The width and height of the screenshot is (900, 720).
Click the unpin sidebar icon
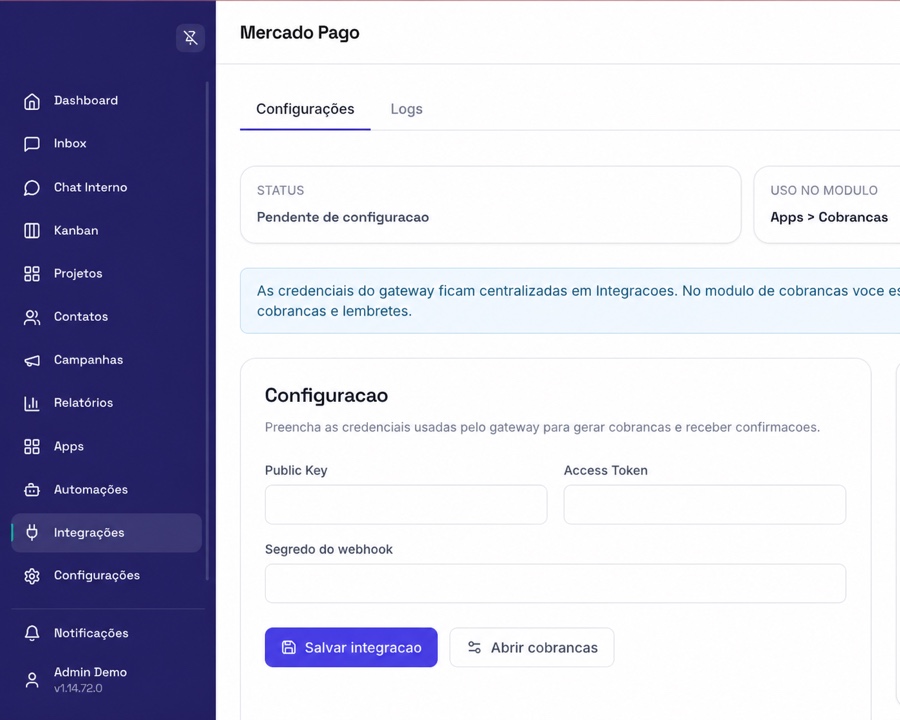tap(190, 38)
